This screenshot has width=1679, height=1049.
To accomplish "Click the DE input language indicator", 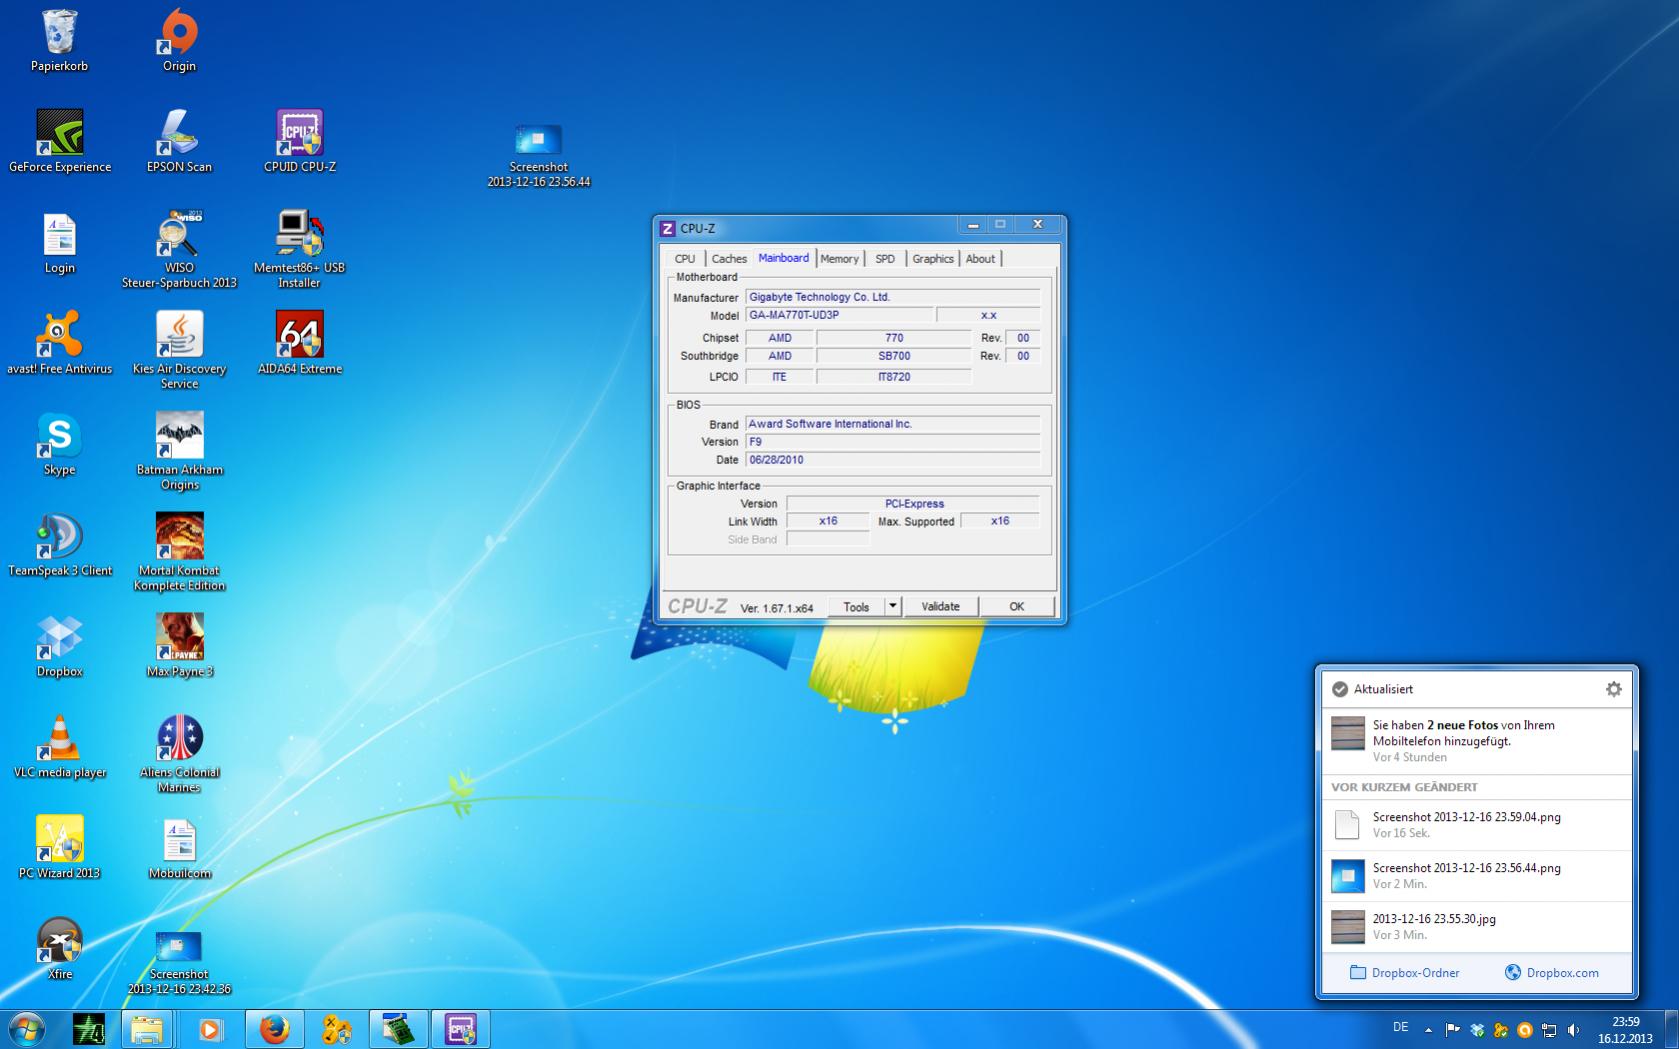I will 1401,1028.
